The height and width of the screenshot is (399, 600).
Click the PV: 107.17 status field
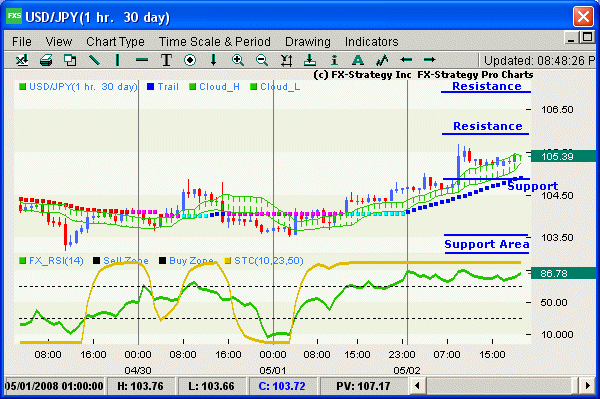tap(363, 386)
